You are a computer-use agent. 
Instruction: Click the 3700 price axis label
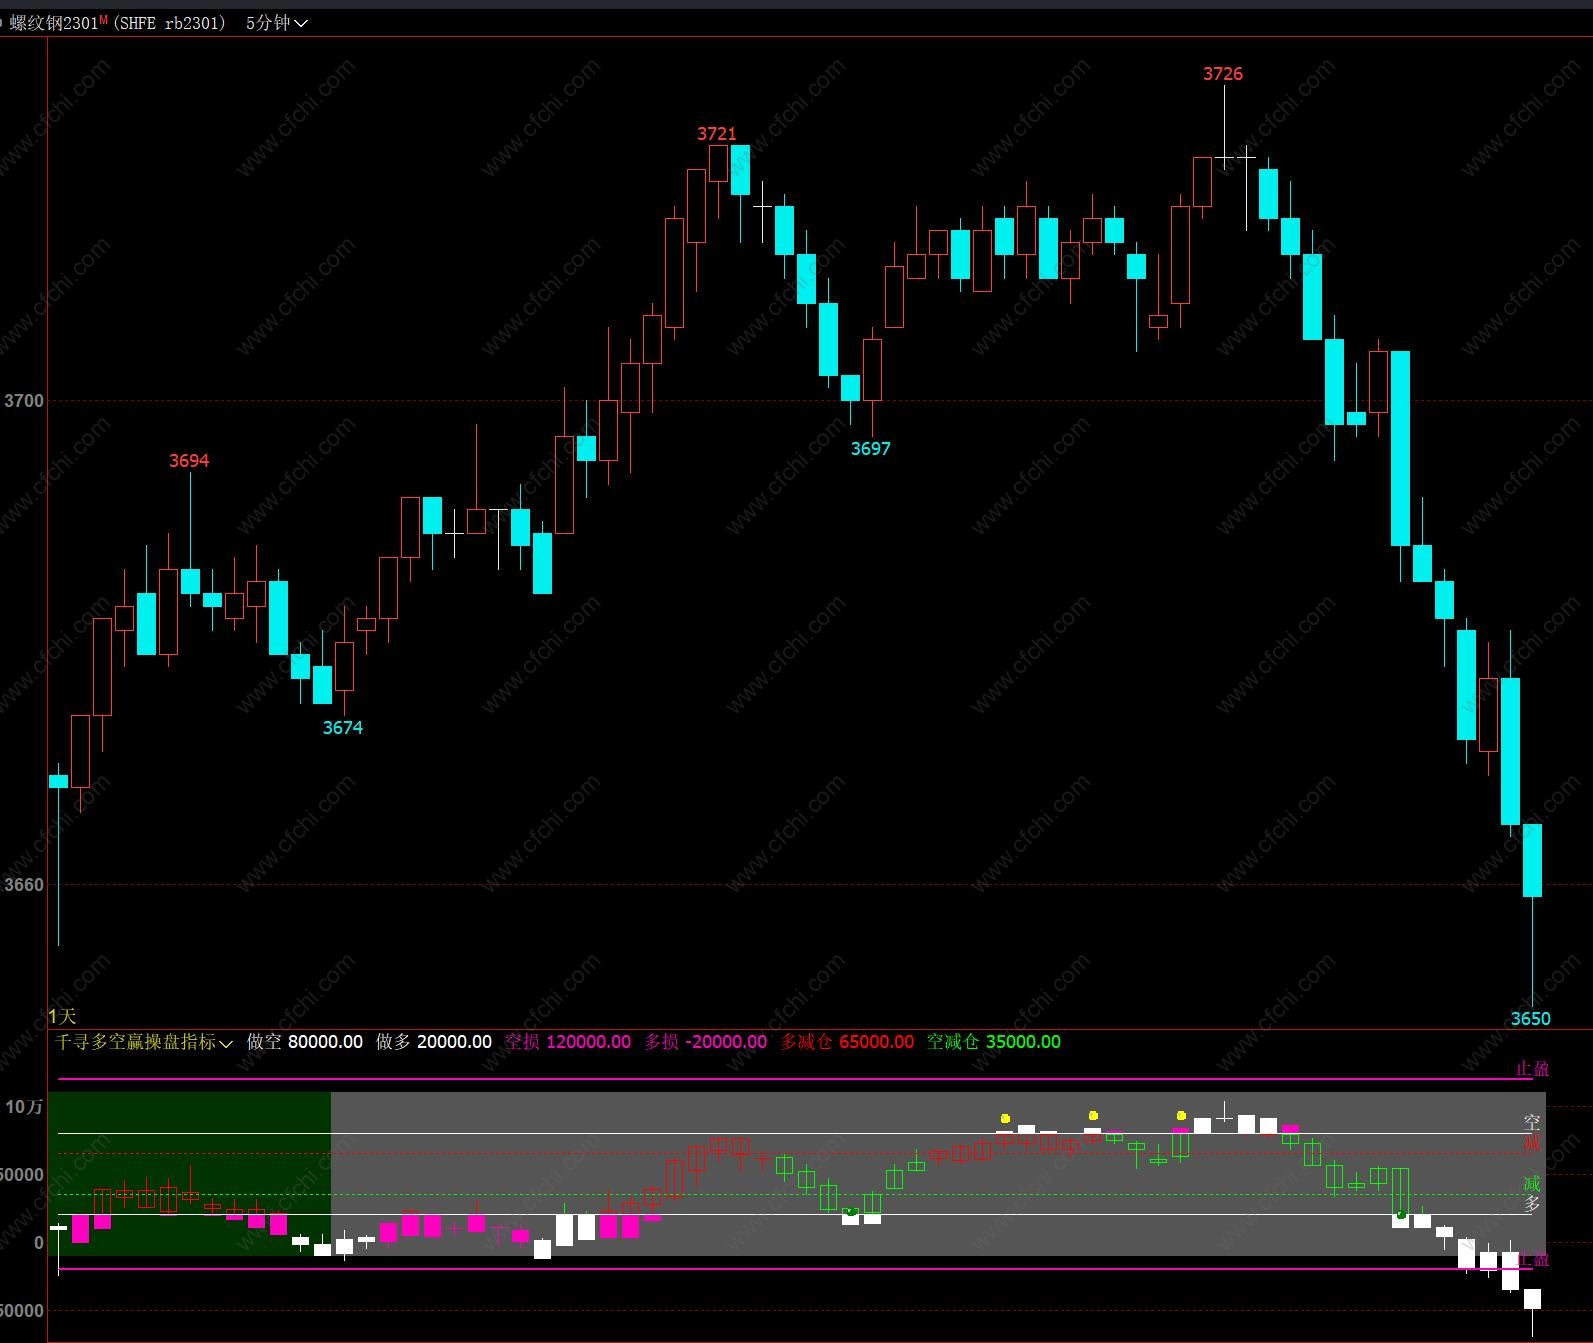coord(24,401)
